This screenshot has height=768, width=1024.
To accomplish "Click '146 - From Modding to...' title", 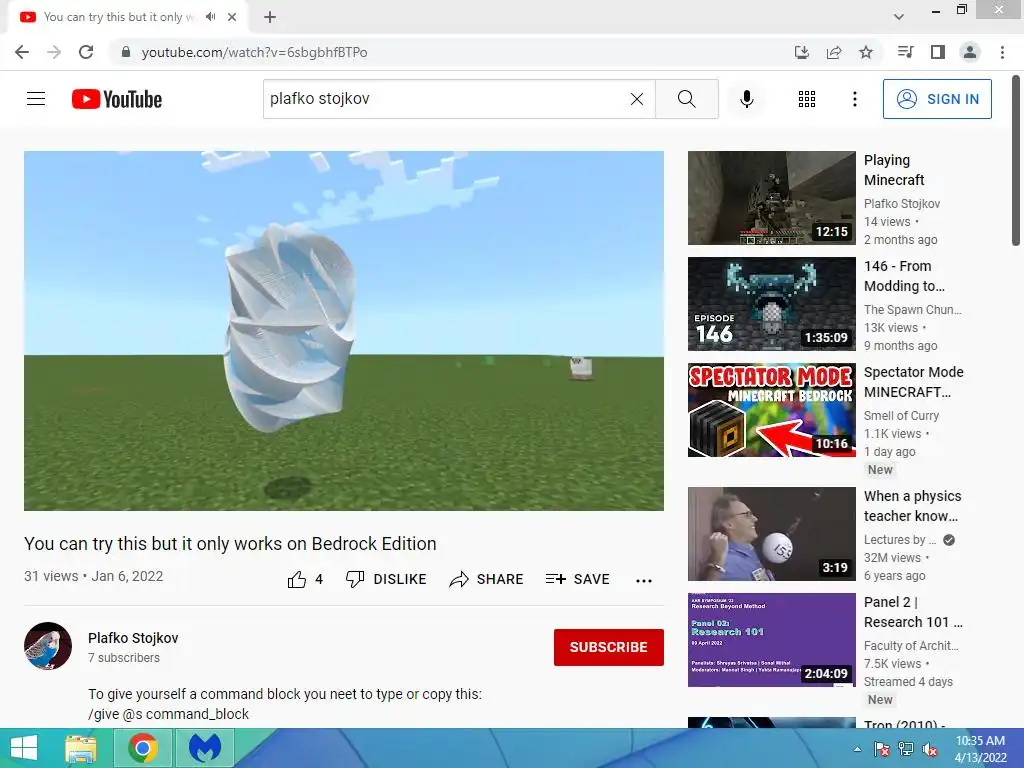I will coord(904,276).
